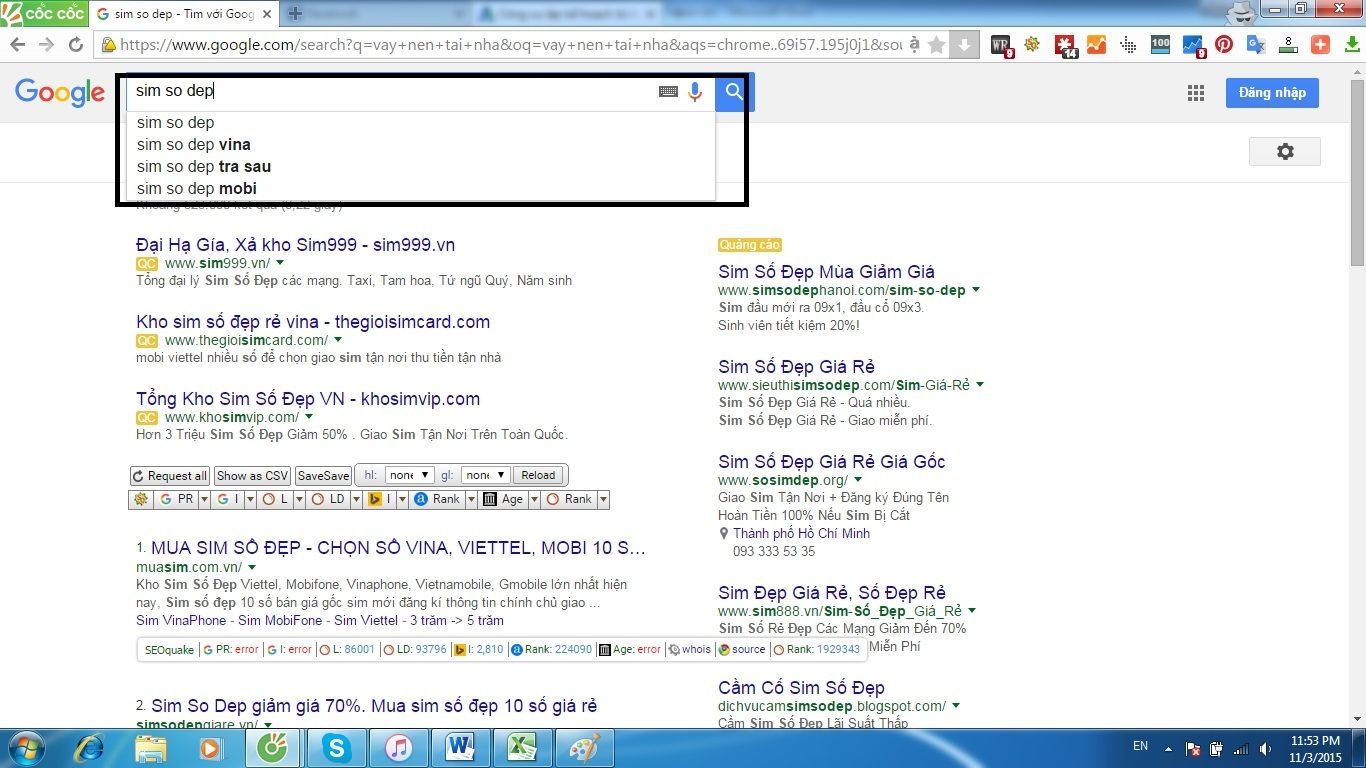
Task: Click the SEOquake Reload button
Action: tap(538, 475)
